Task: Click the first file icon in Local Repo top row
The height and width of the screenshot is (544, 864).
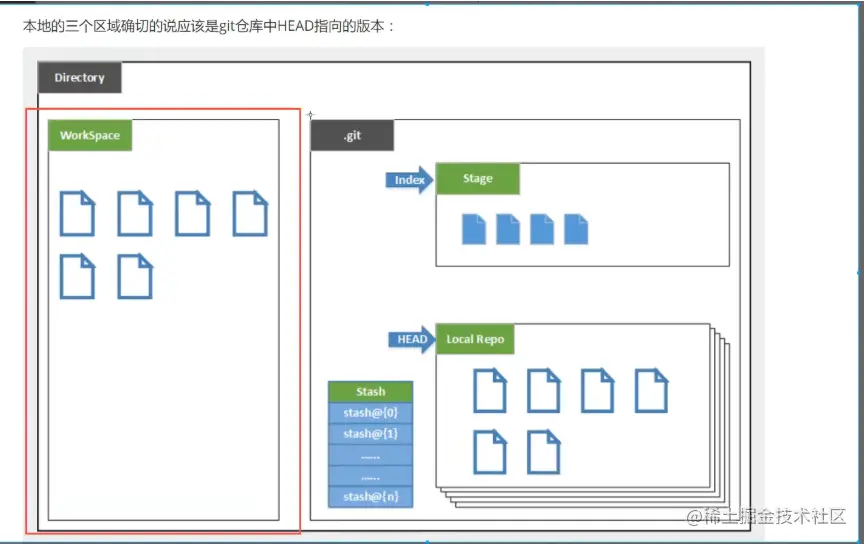Action: [x=490, y=391]
